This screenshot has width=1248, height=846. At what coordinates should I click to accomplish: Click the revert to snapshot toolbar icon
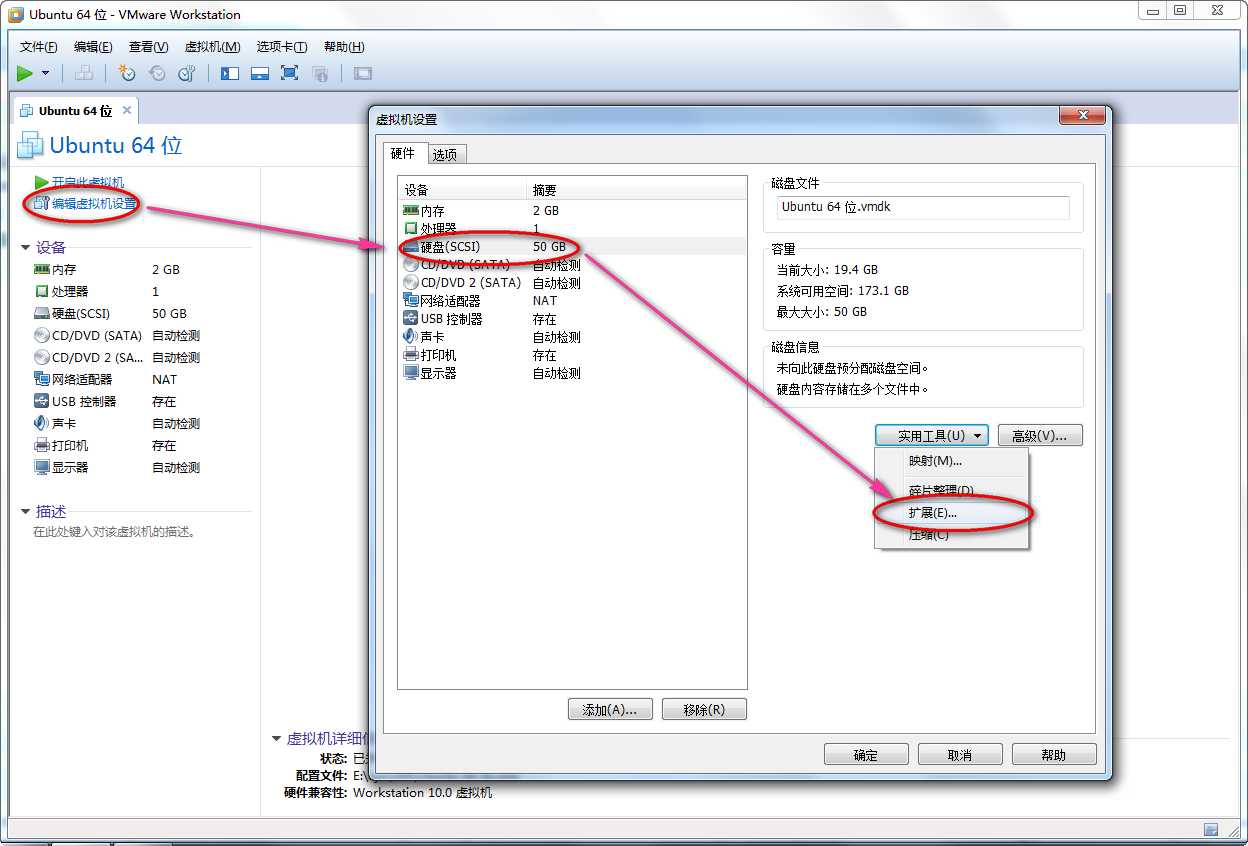point(157,73)
